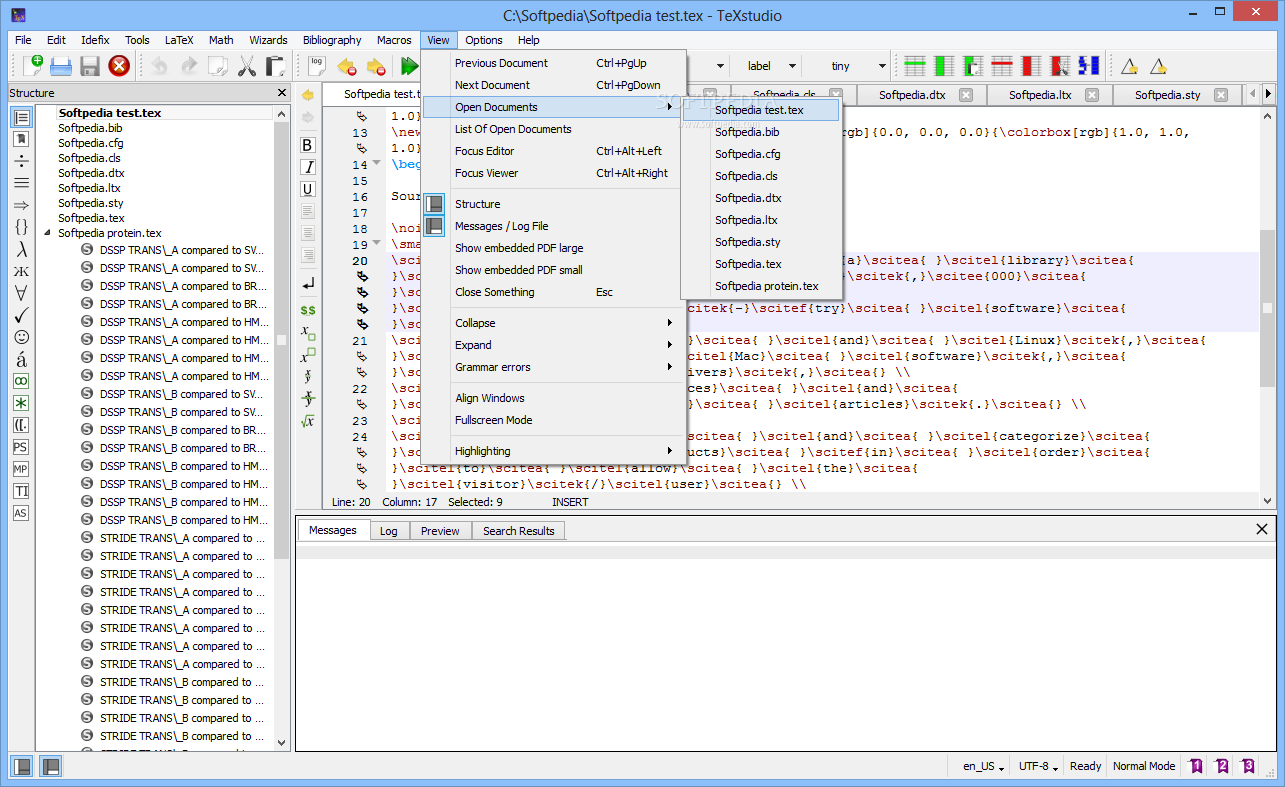Collapse the Softpedia protein.tex tree node
The image size is (1285, 787).
coord(47,233)
